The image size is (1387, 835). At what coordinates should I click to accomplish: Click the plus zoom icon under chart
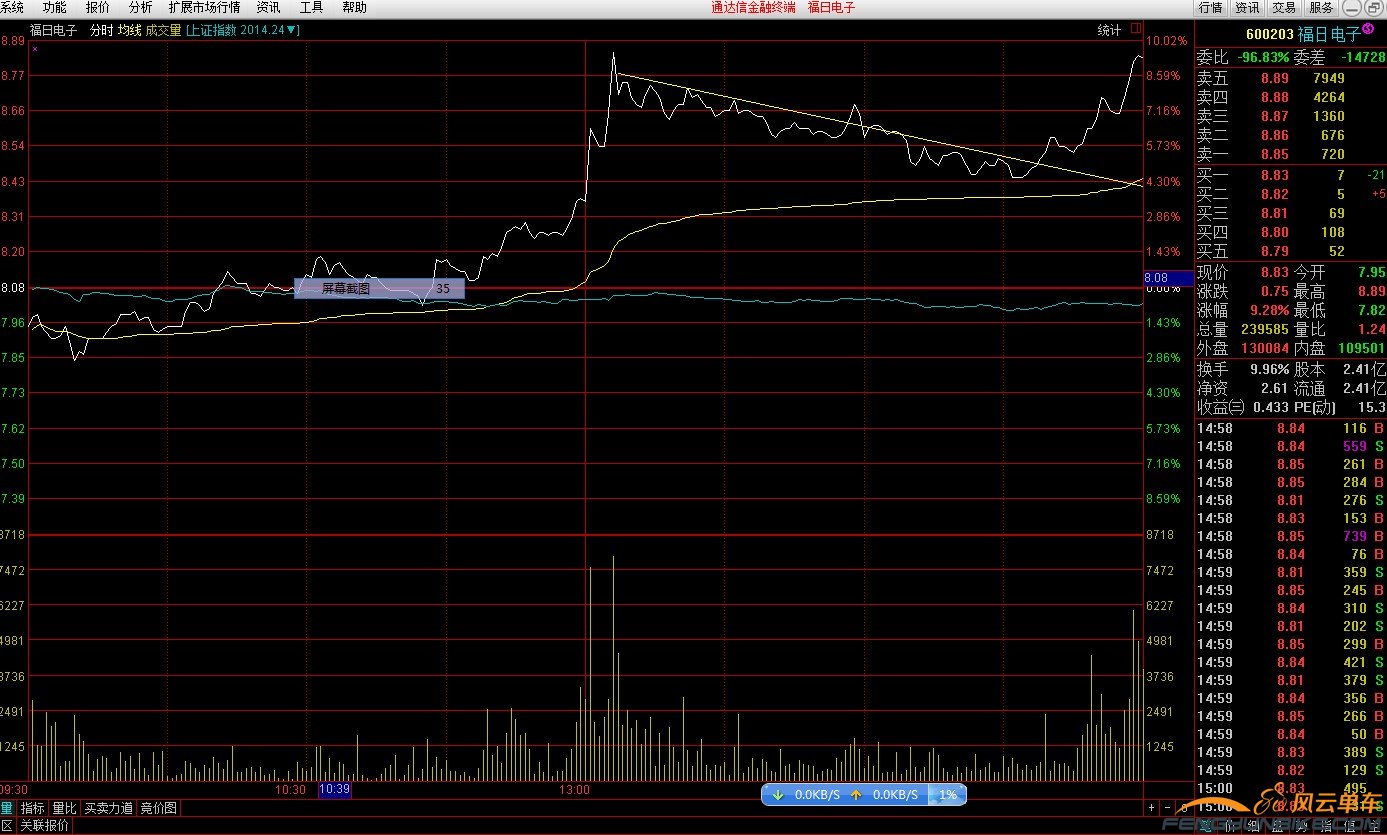[1152, 808]
